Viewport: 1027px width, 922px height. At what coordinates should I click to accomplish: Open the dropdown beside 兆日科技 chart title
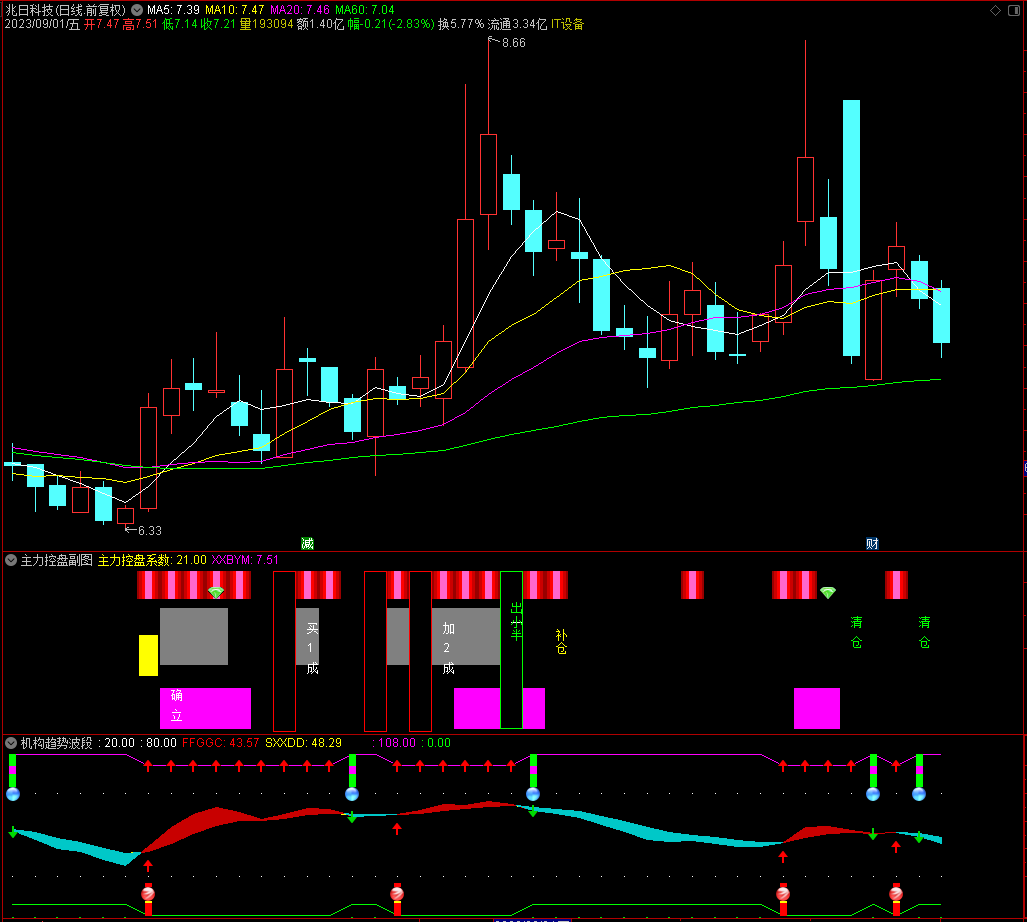137,10
